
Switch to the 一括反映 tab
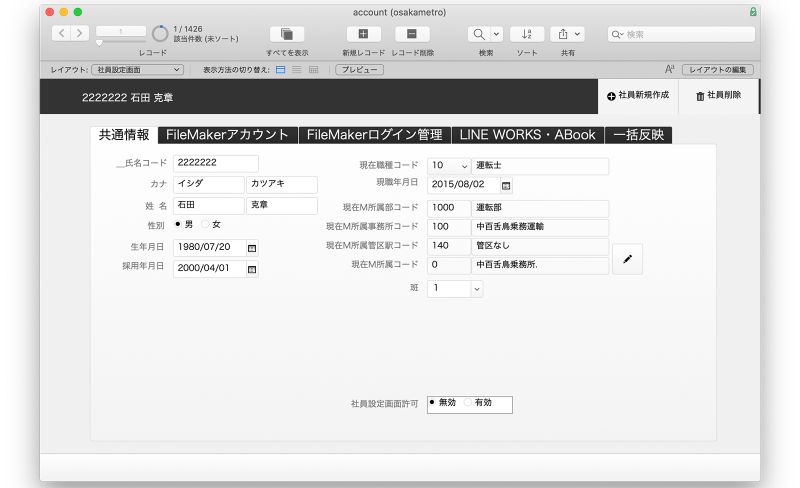(638, 135)
